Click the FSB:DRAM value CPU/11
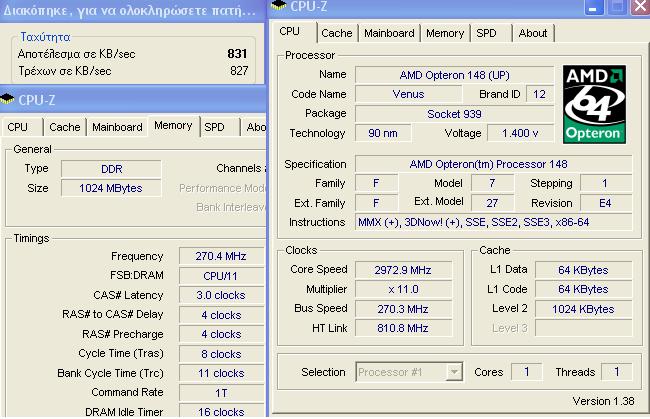The image size is (650, 419). click(x=221, y=276)
